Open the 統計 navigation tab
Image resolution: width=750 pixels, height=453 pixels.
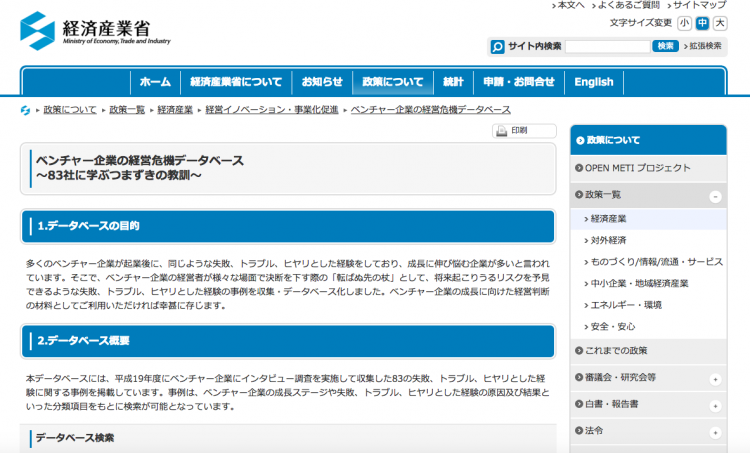[x=453, y=82]
